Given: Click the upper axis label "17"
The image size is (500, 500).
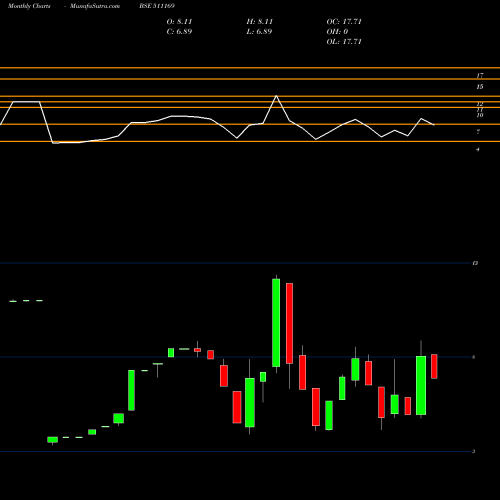Looking at the screenshot, I should coord(480,76).
